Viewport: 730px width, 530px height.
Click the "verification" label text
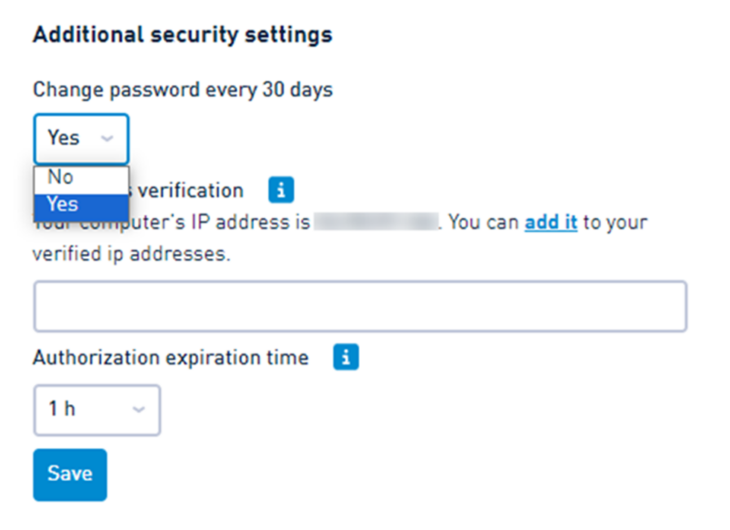190,190
